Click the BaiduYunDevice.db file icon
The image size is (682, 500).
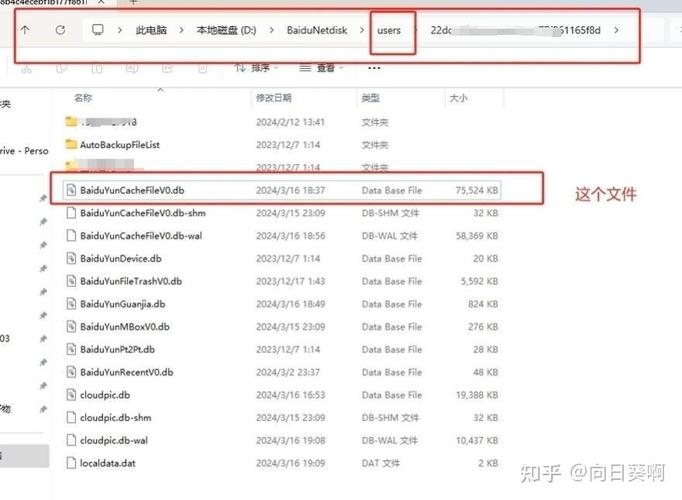71,258
